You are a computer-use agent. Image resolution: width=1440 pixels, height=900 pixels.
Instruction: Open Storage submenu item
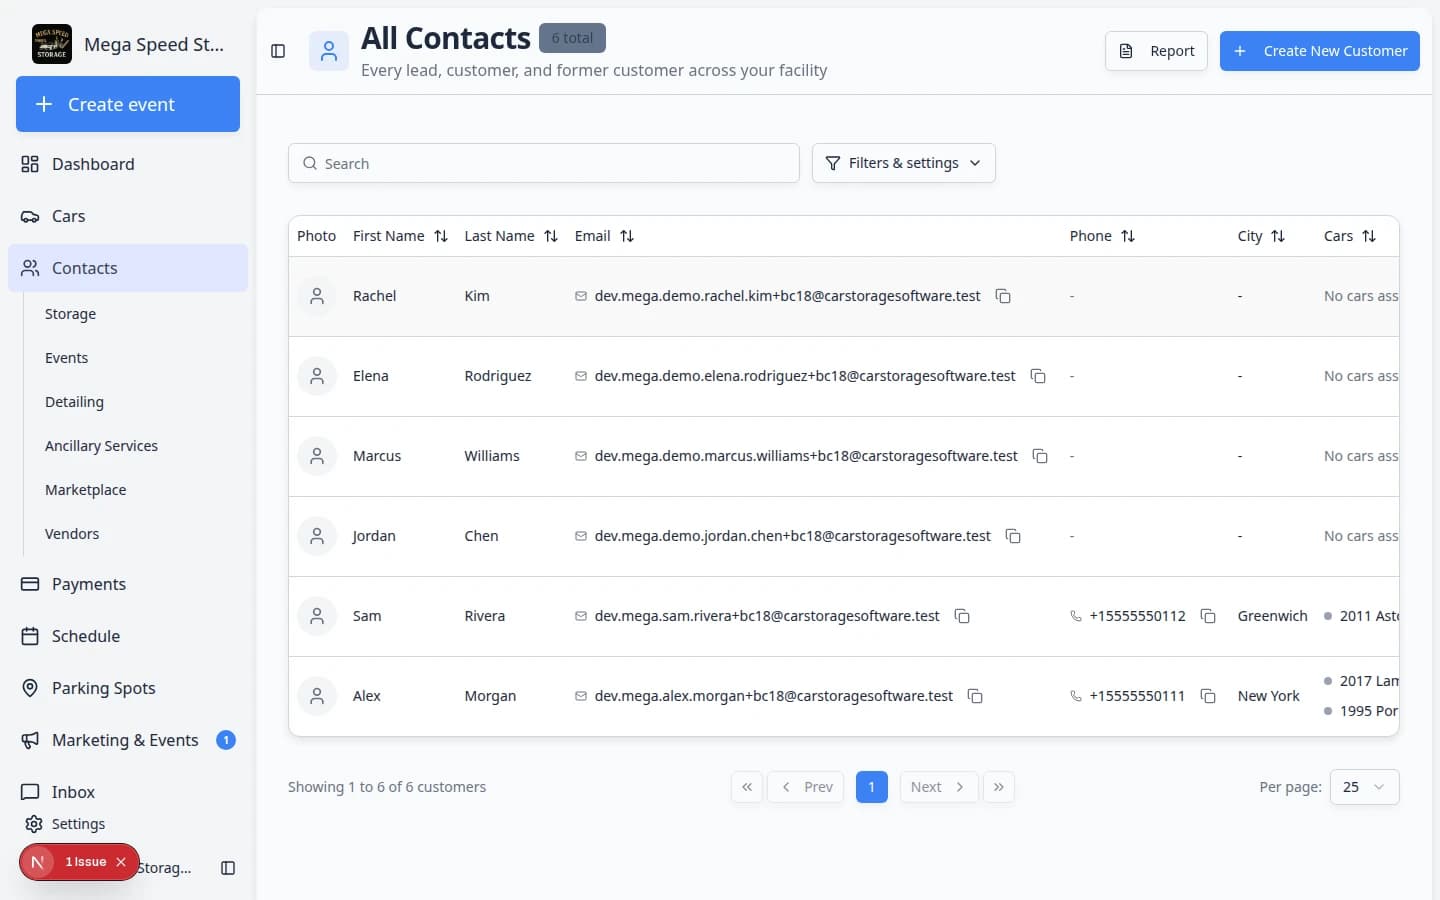coord(70,314)
